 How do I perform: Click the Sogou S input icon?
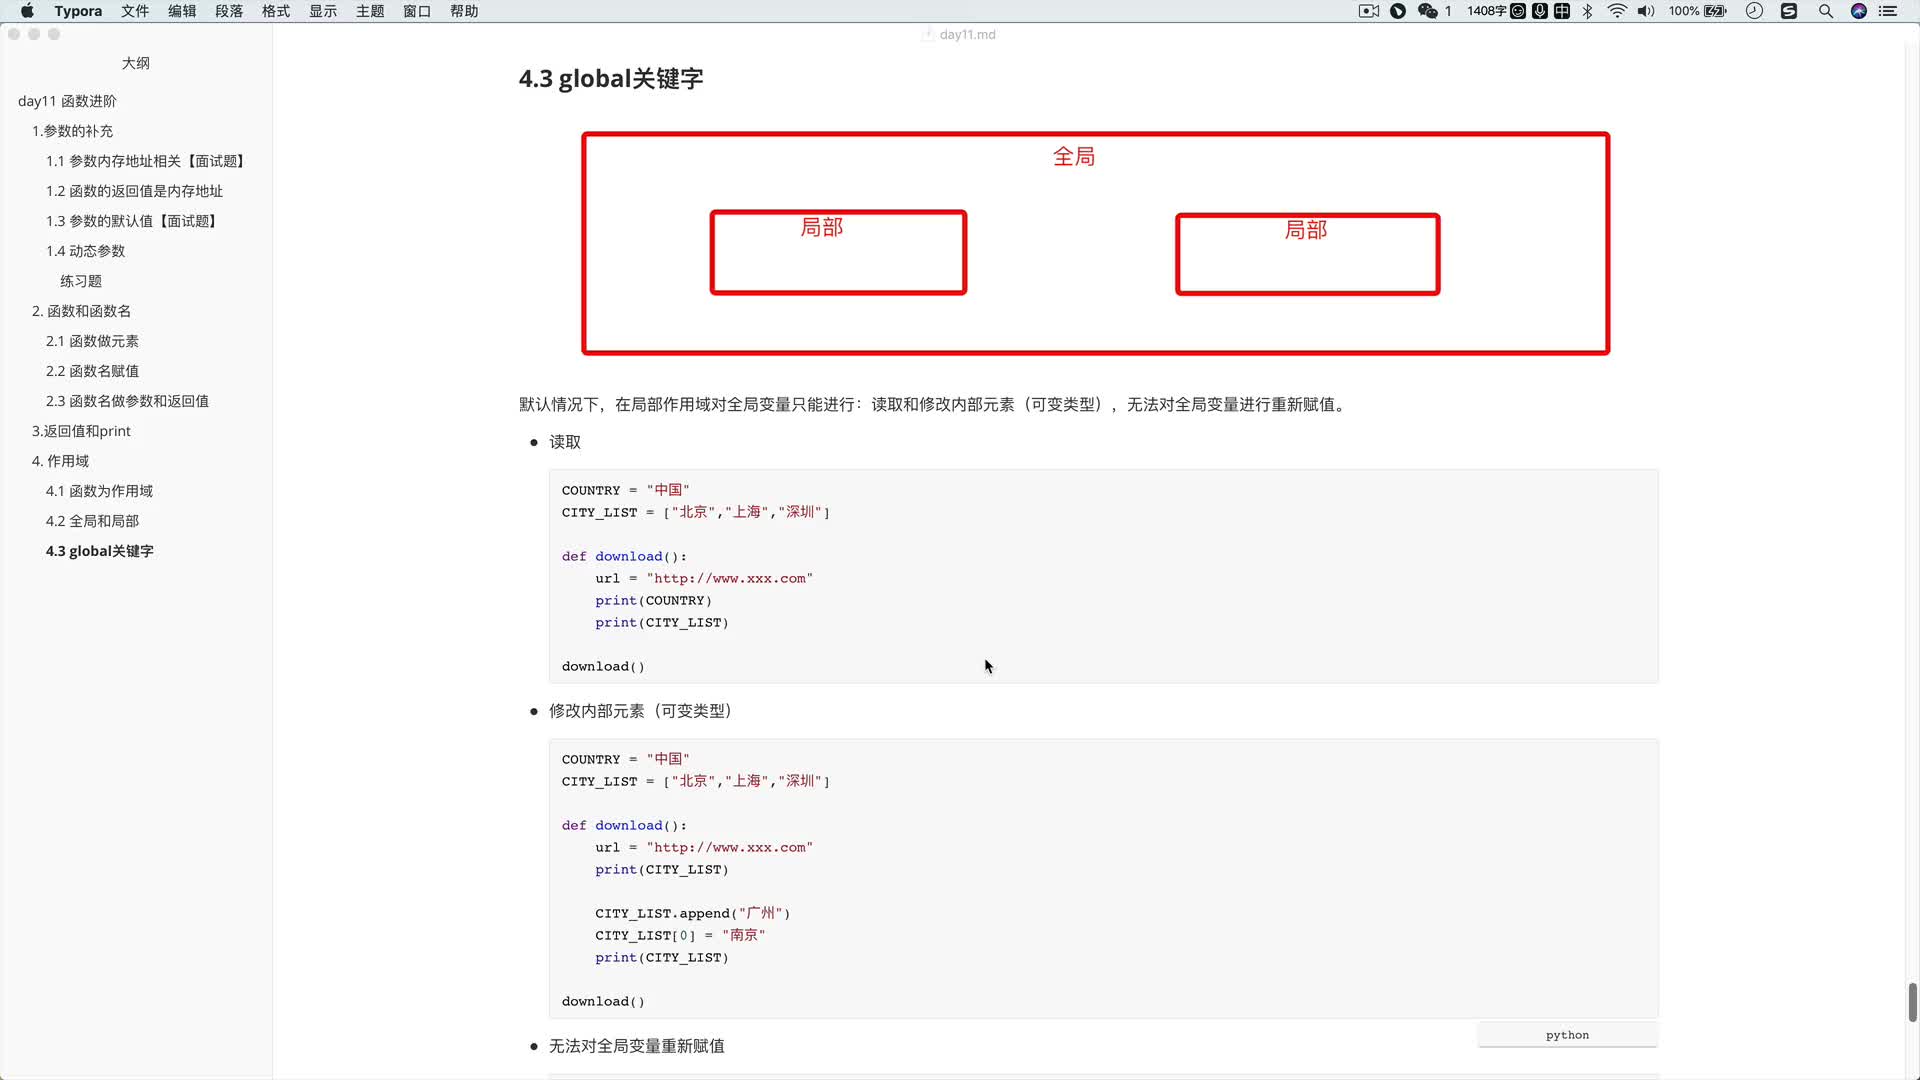click(x=1789, y=11)
